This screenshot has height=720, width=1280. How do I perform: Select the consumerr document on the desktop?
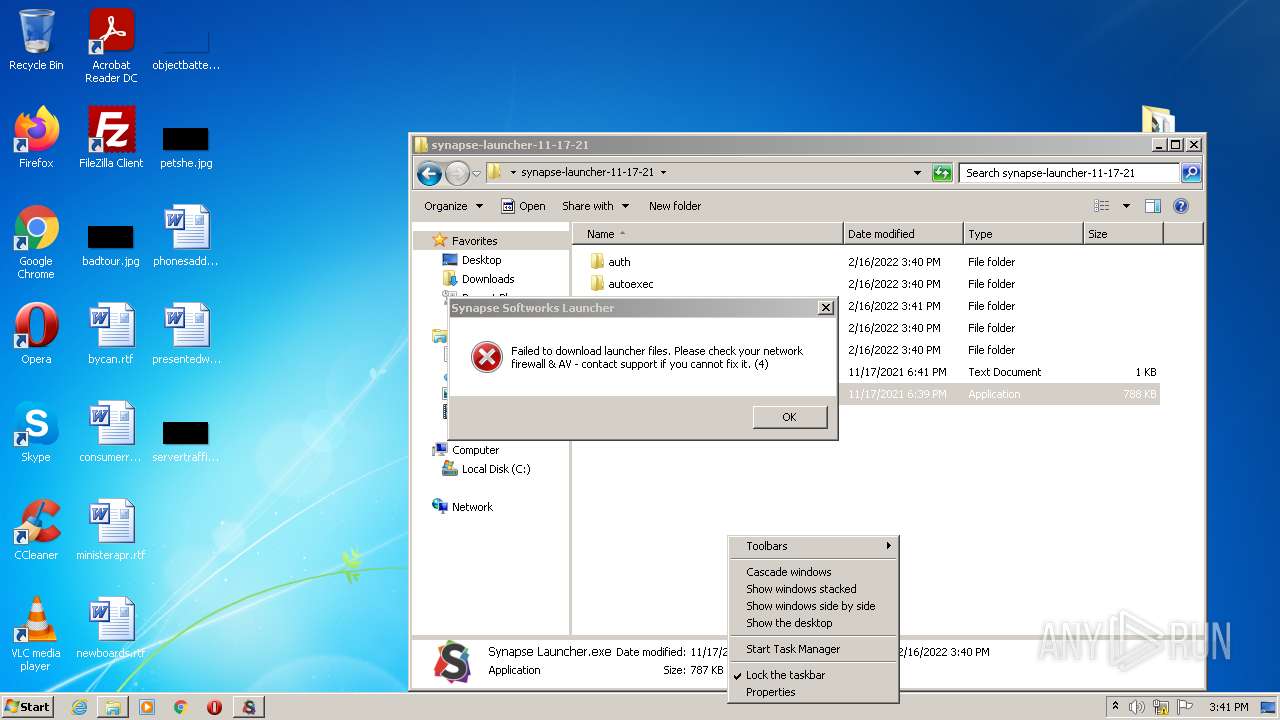coord(111,432)
